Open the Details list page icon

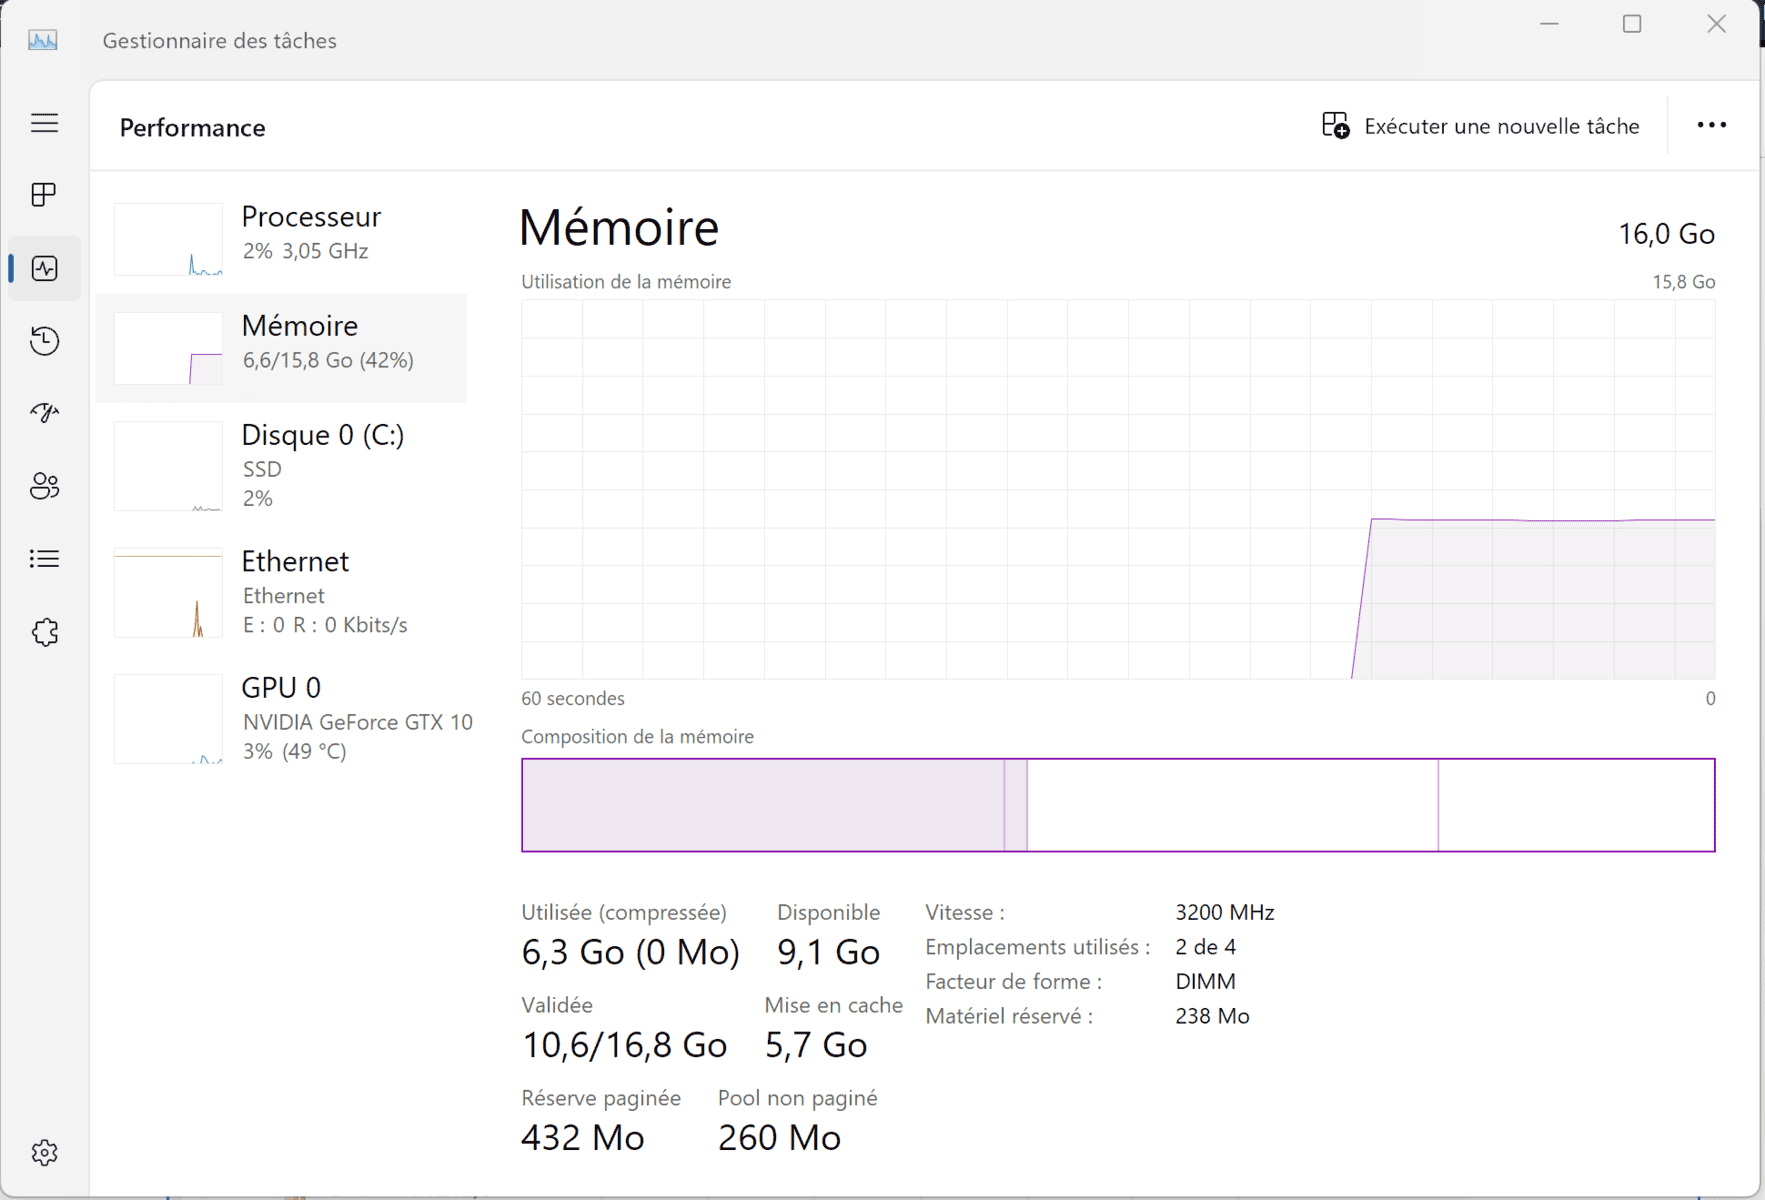44,558
